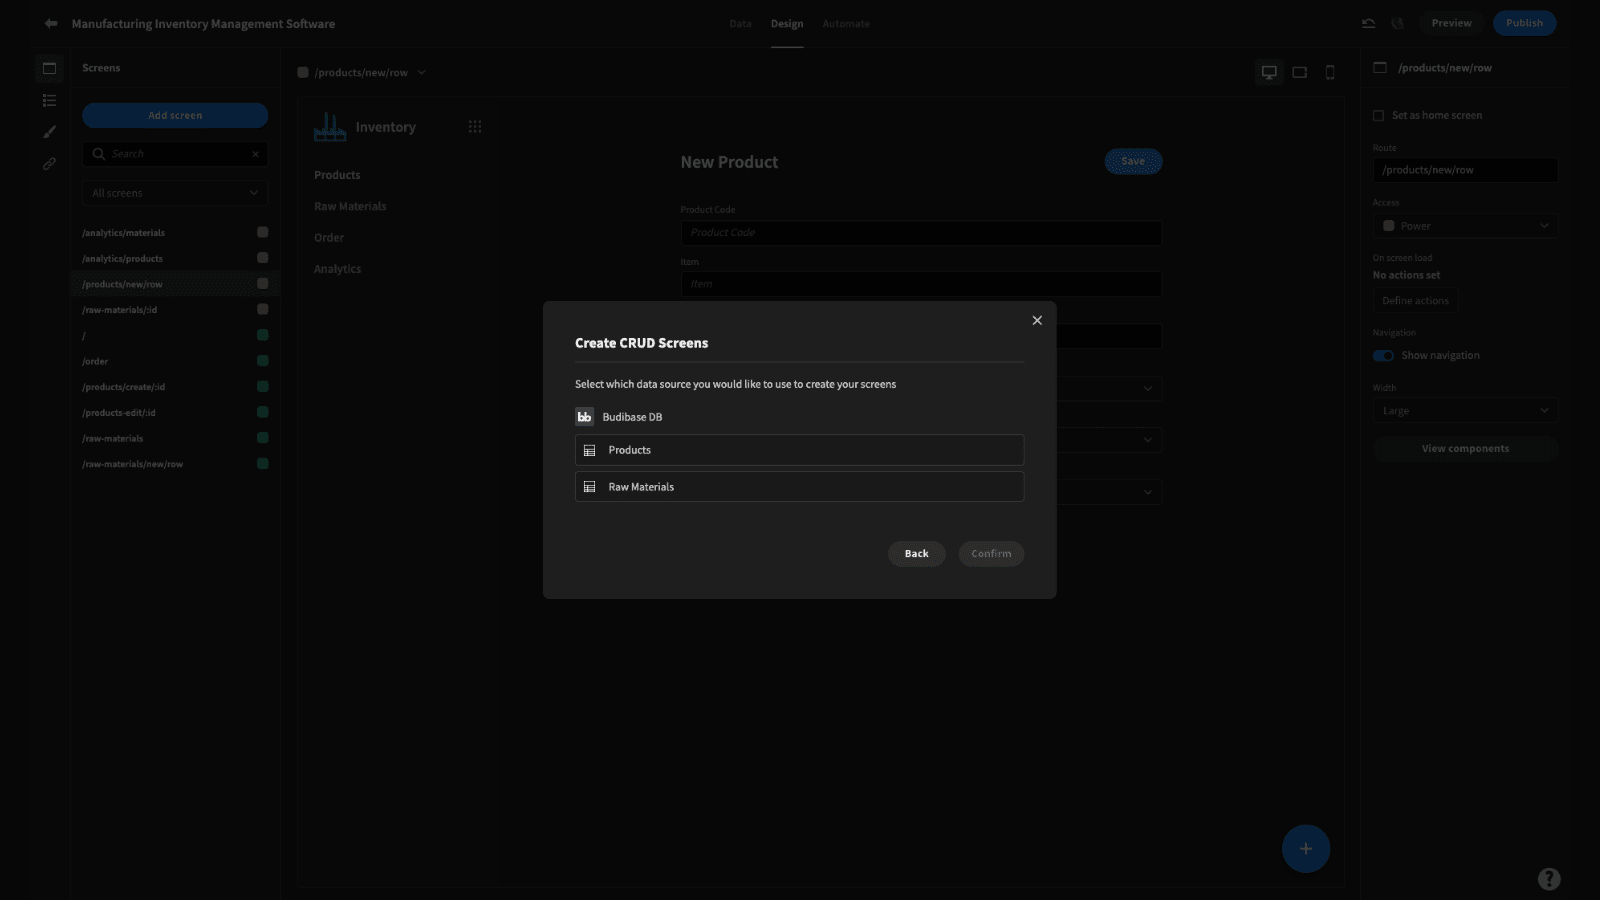Switch to tablet preview device icon
The height and width of the screenshot is (900, 1600).
click(x=1300, y=72)
